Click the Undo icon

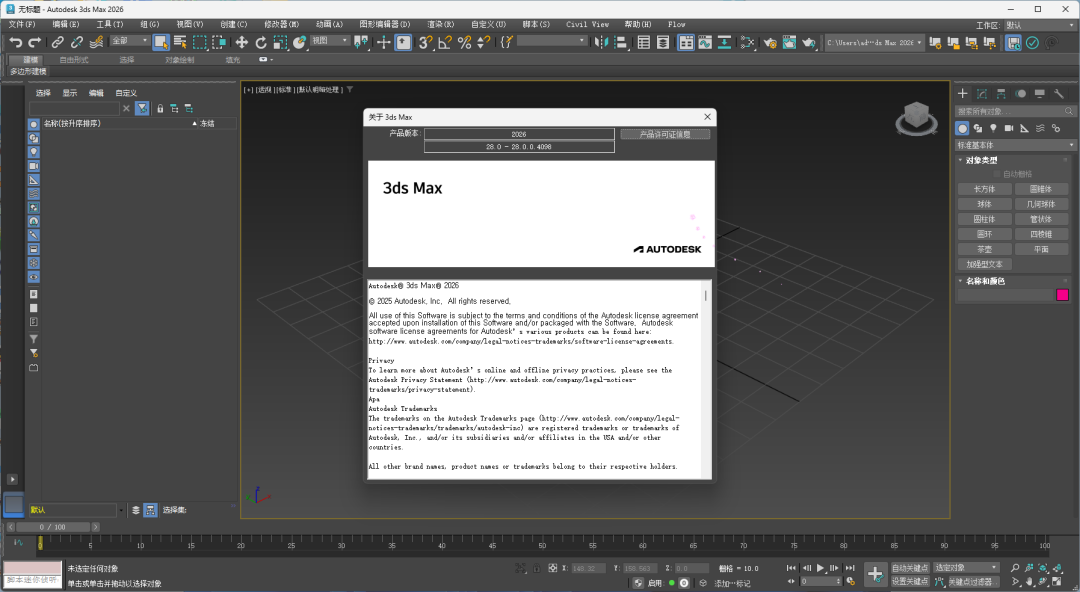[x=16, y=43]
